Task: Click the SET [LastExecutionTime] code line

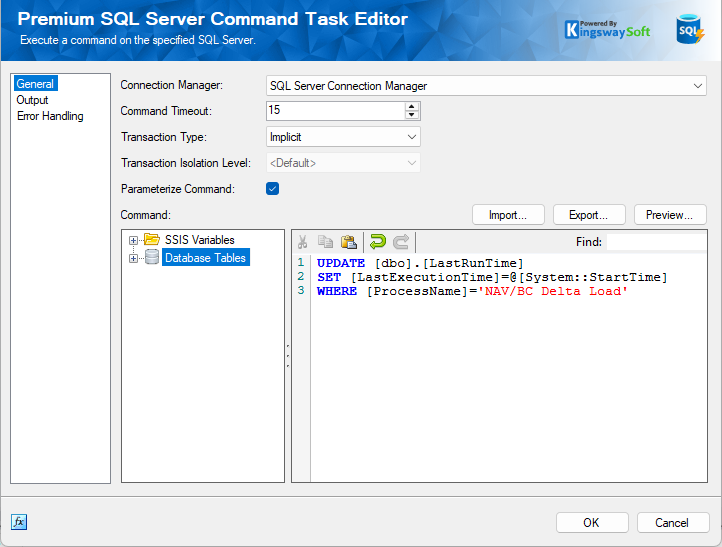Action: tap(492, 277)
